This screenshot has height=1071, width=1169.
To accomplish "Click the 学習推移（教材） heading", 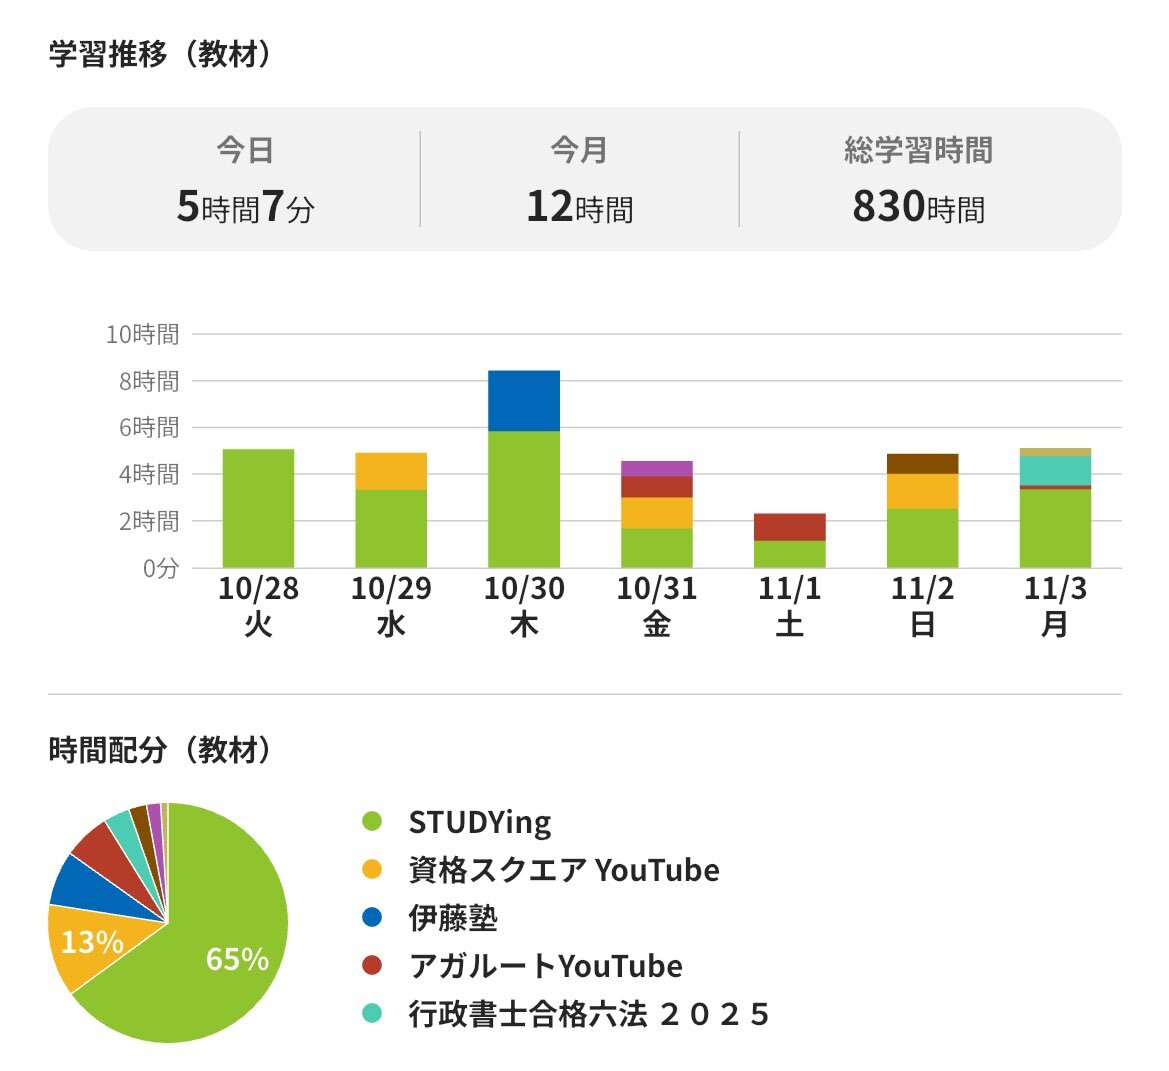I will tap(162, 54).
